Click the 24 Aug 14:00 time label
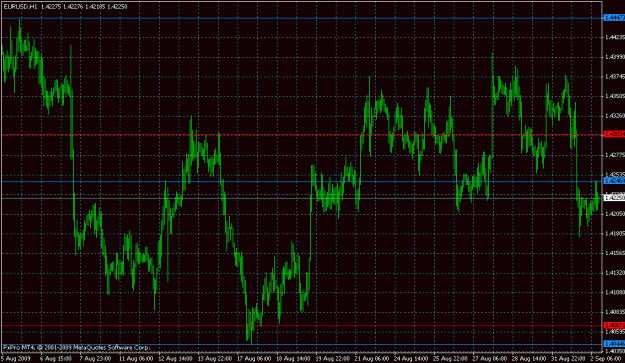625x363 pixels. (x=411, y=359)
